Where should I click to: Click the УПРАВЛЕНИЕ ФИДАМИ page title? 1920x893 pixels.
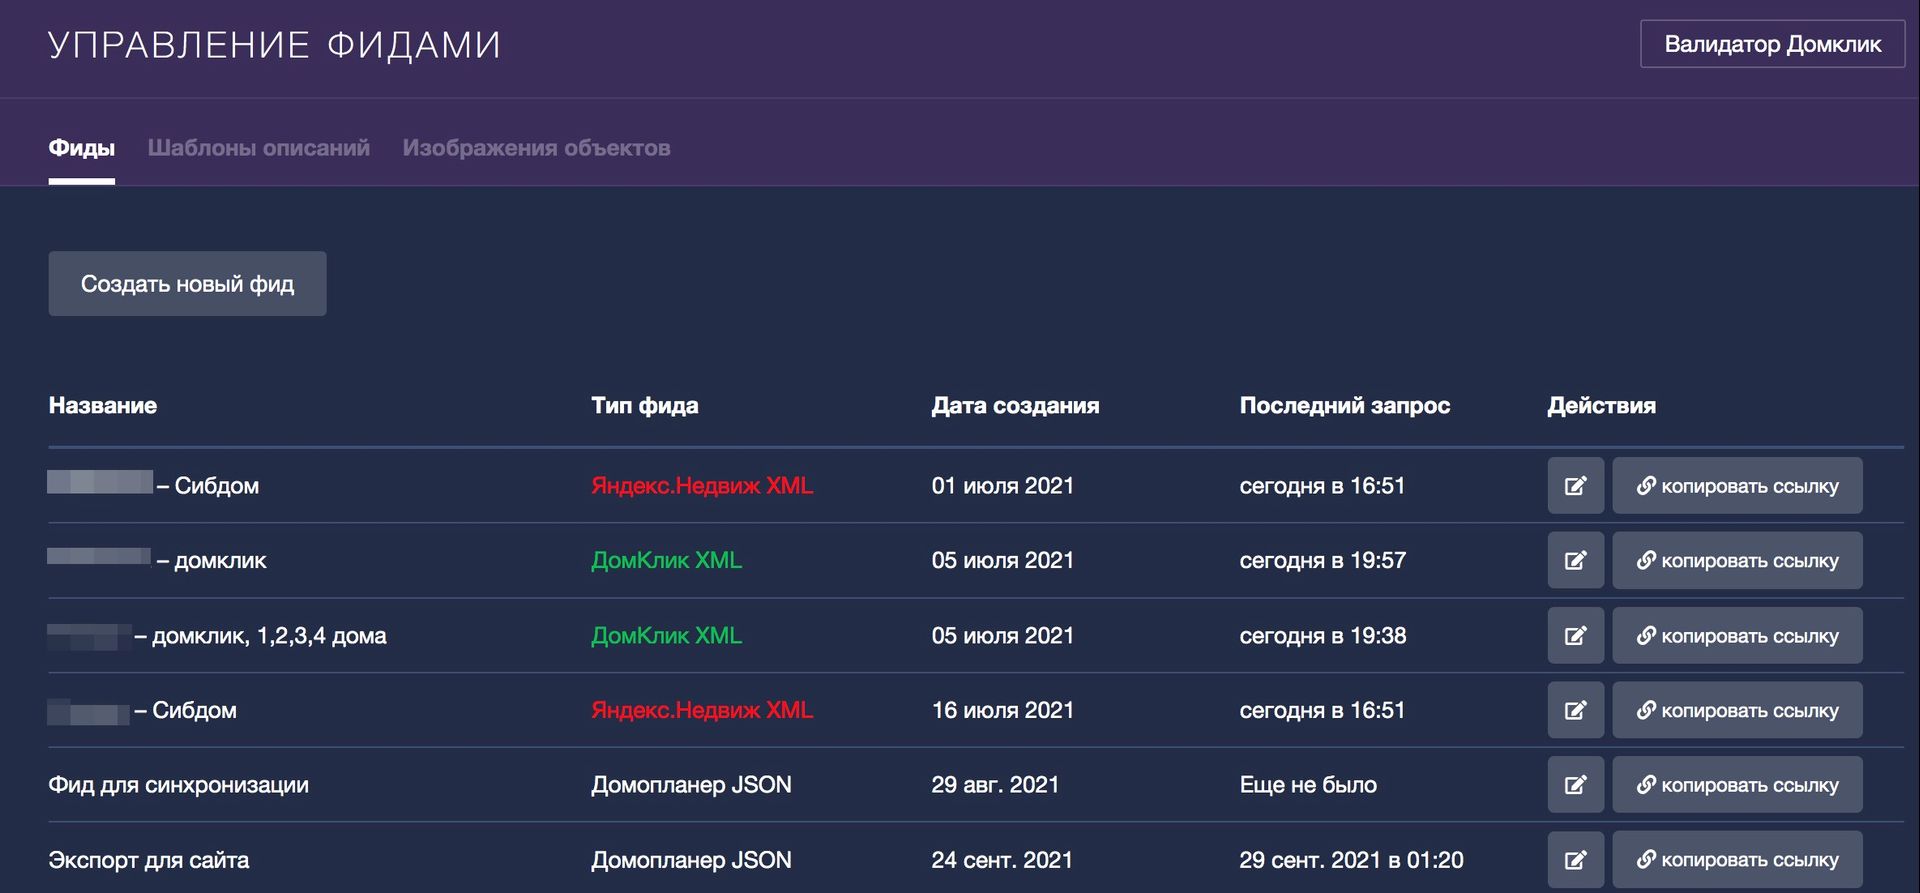pos(274,45)
